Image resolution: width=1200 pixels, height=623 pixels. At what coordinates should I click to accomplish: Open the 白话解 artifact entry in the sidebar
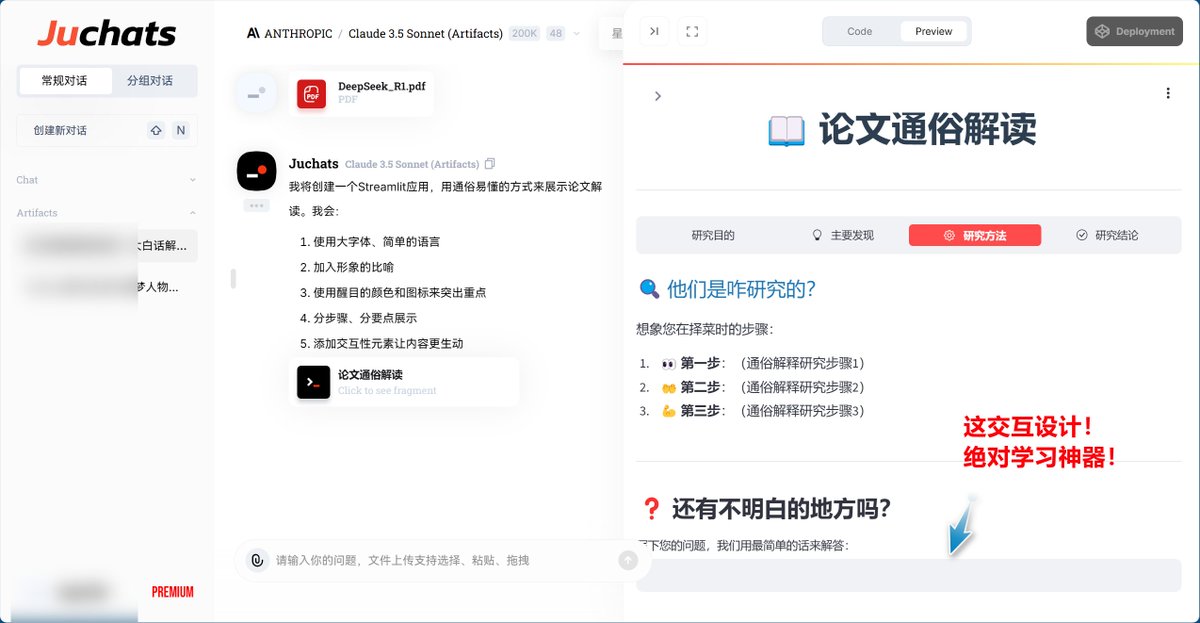(107, 246)
